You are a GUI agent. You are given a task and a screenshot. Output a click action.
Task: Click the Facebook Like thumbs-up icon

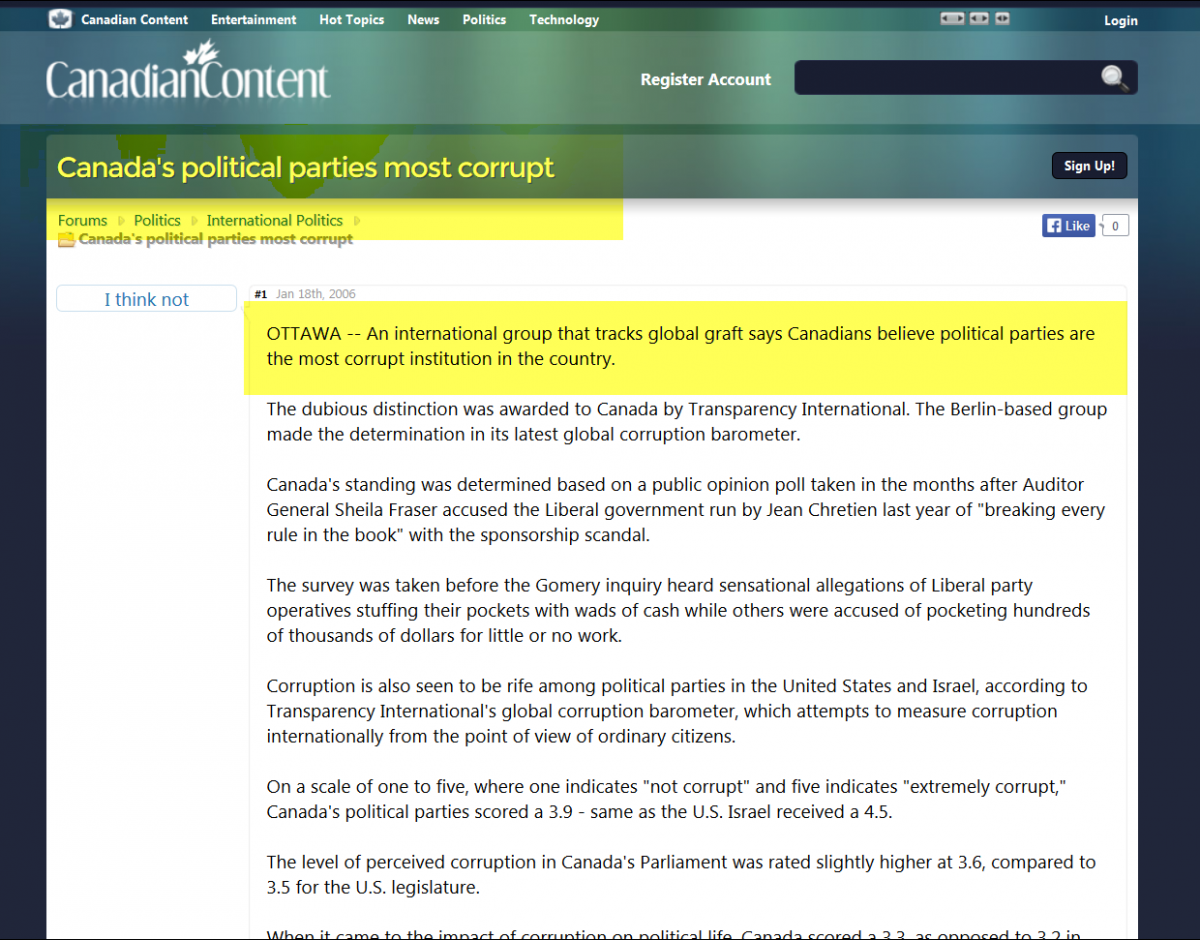tap(1054, 225)
